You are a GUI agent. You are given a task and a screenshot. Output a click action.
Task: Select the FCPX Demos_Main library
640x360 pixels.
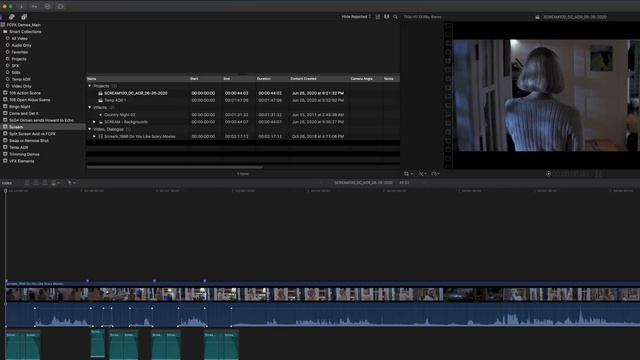click(x=24, y=25)
